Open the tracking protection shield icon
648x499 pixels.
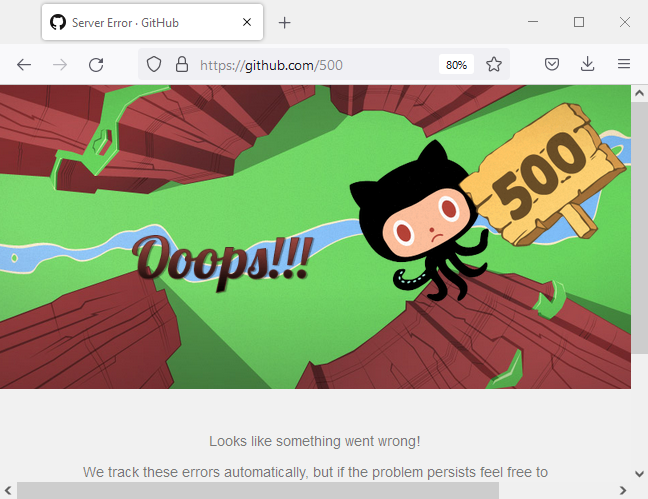click(154, 64)
